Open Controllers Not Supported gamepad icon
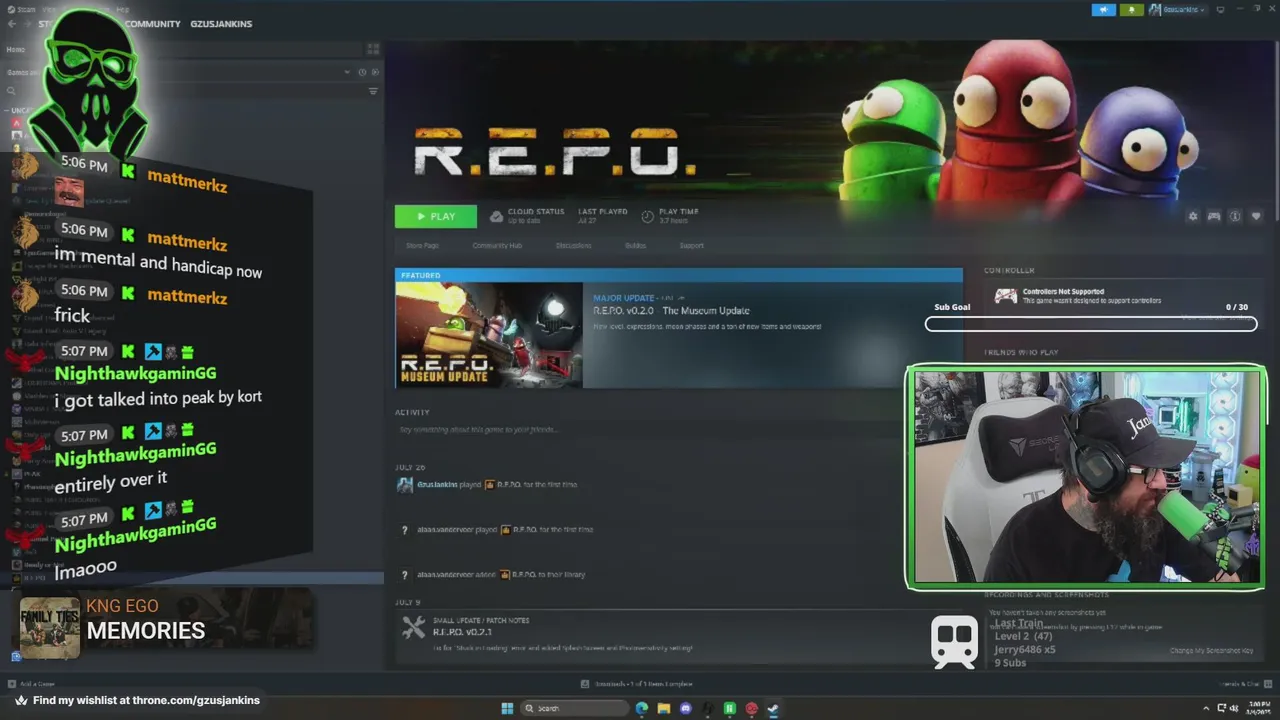Screen dimensions: 1280x720 (x=1005, y=296)
